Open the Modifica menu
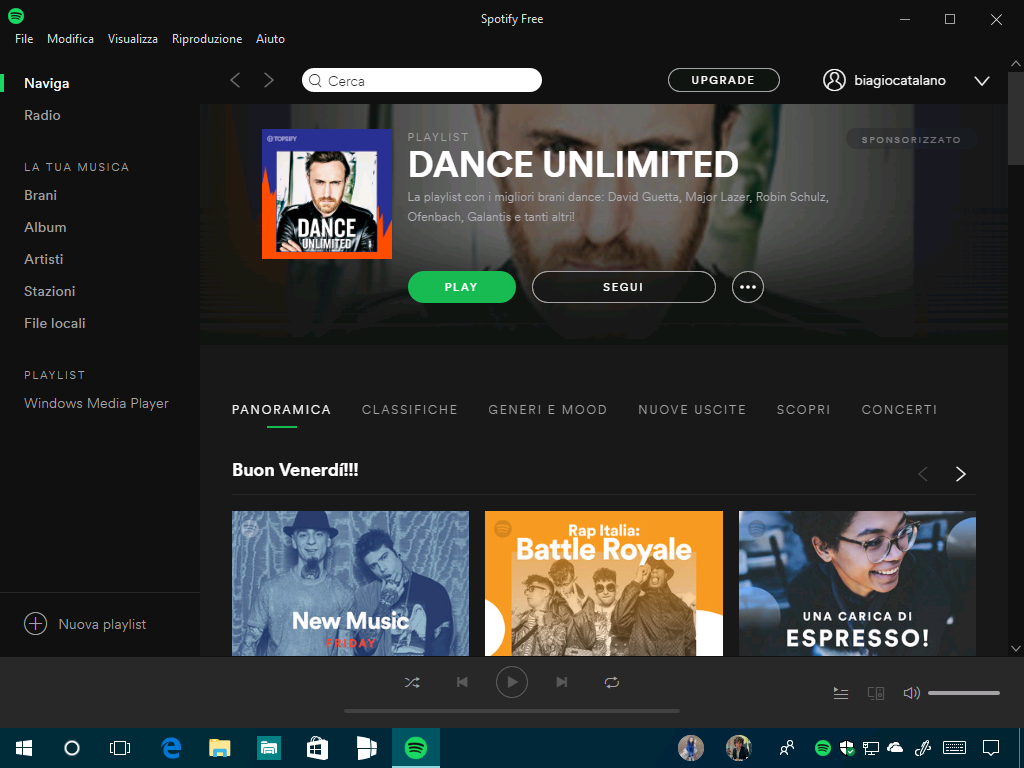The image size is (1024, 768). (71, 39)
